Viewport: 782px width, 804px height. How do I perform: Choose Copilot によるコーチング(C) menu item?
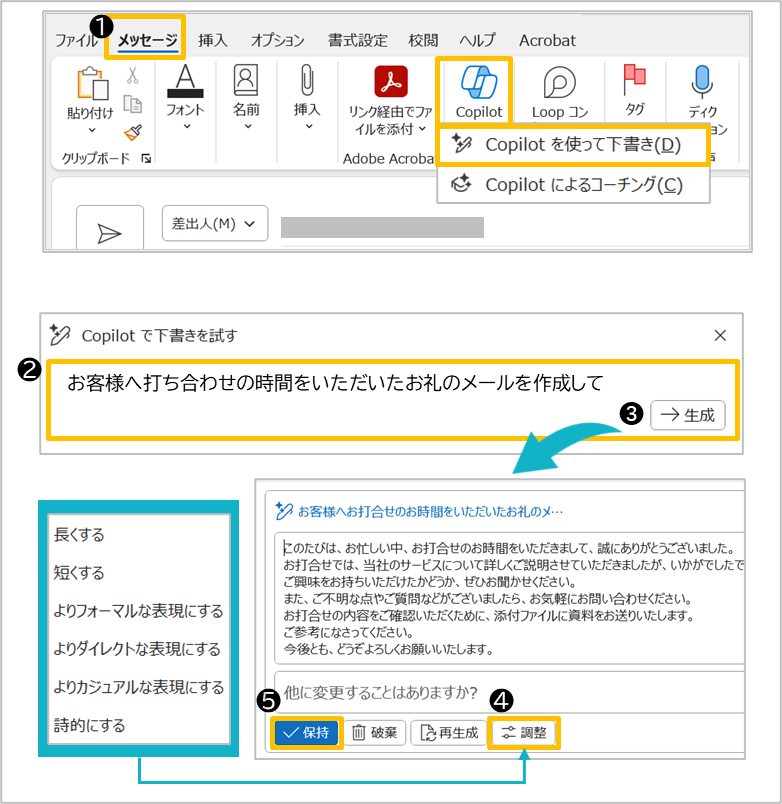pyautogui.click(x=573, y=185)
